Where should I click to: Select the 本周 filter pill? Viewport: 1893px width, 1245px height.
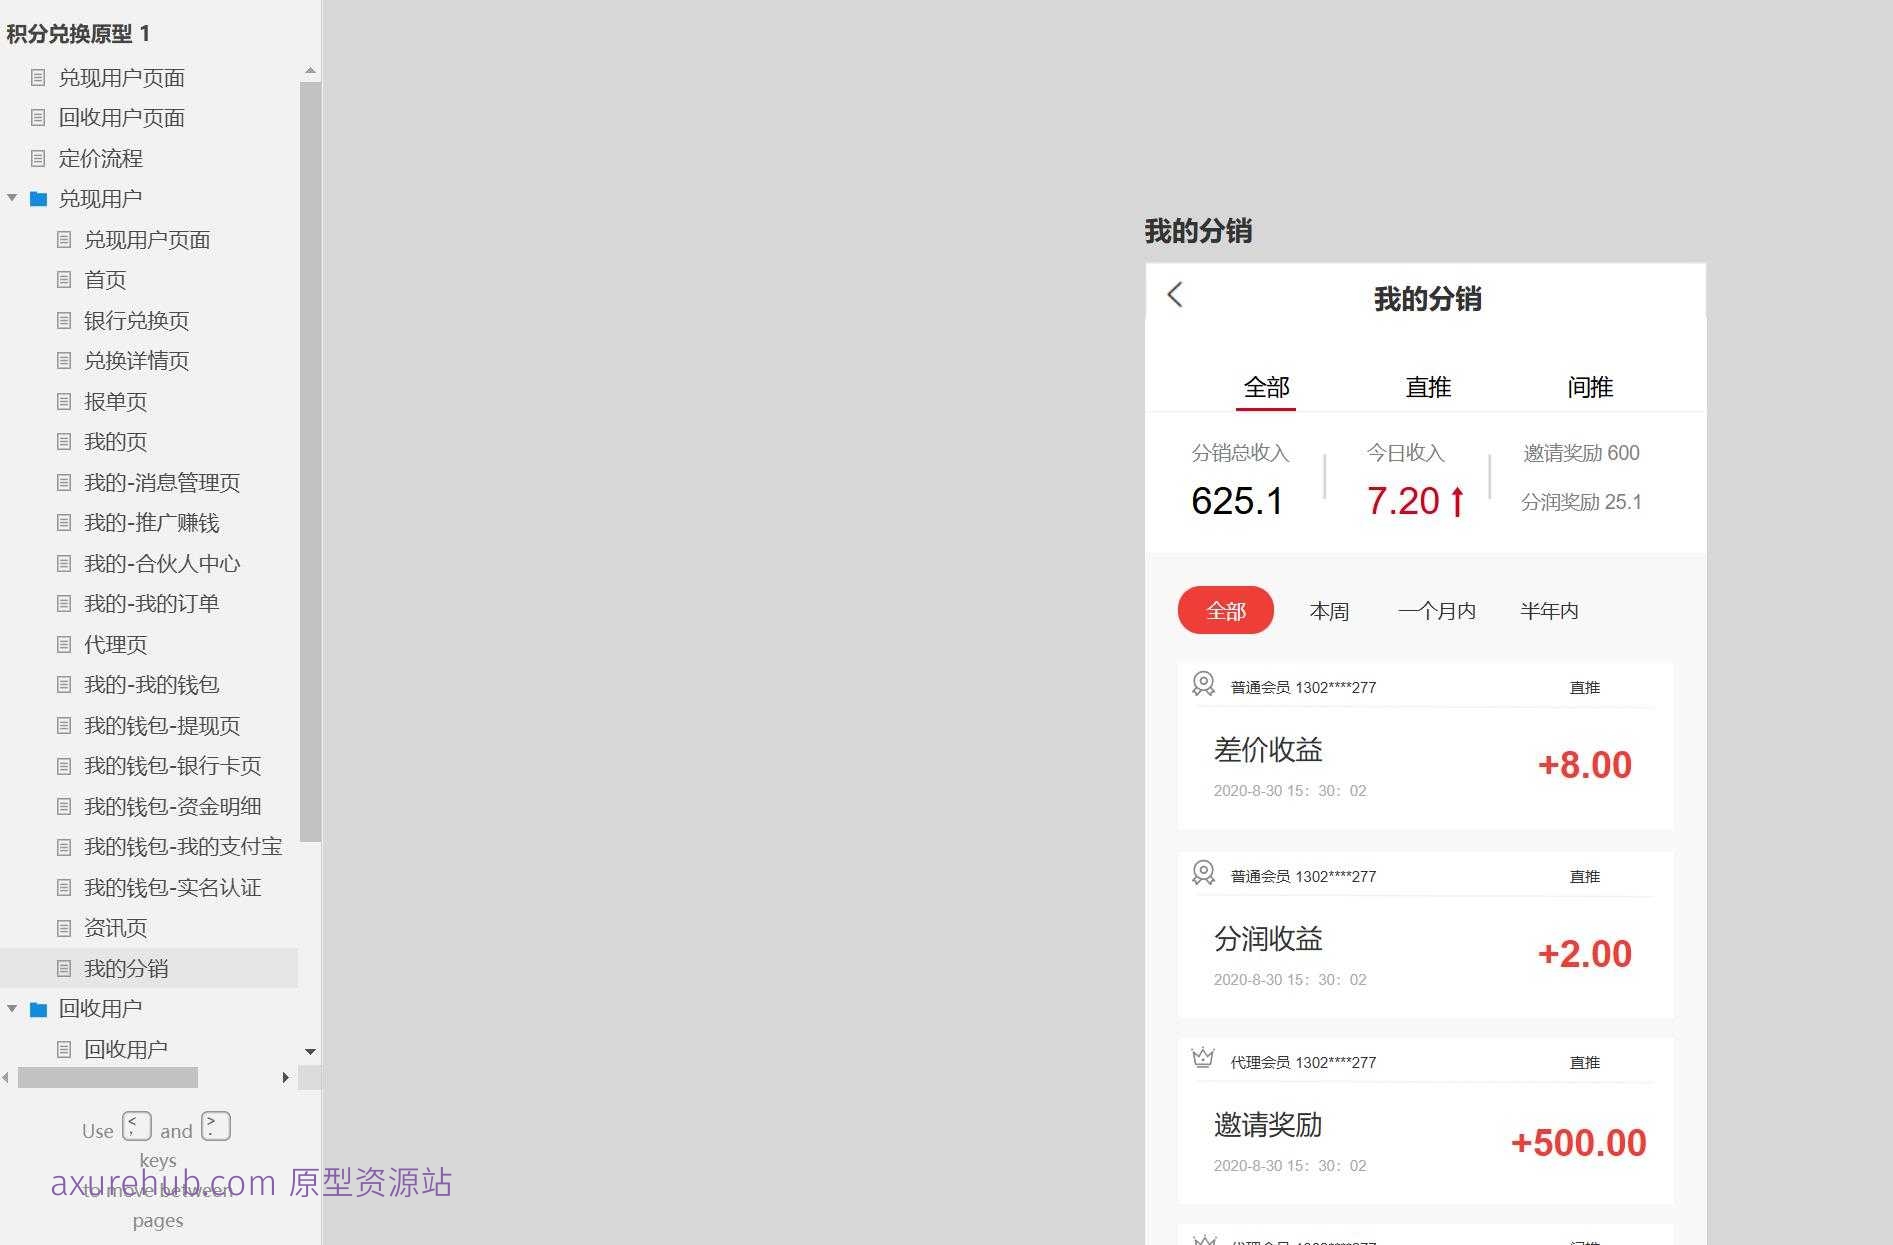[1330, 610]
